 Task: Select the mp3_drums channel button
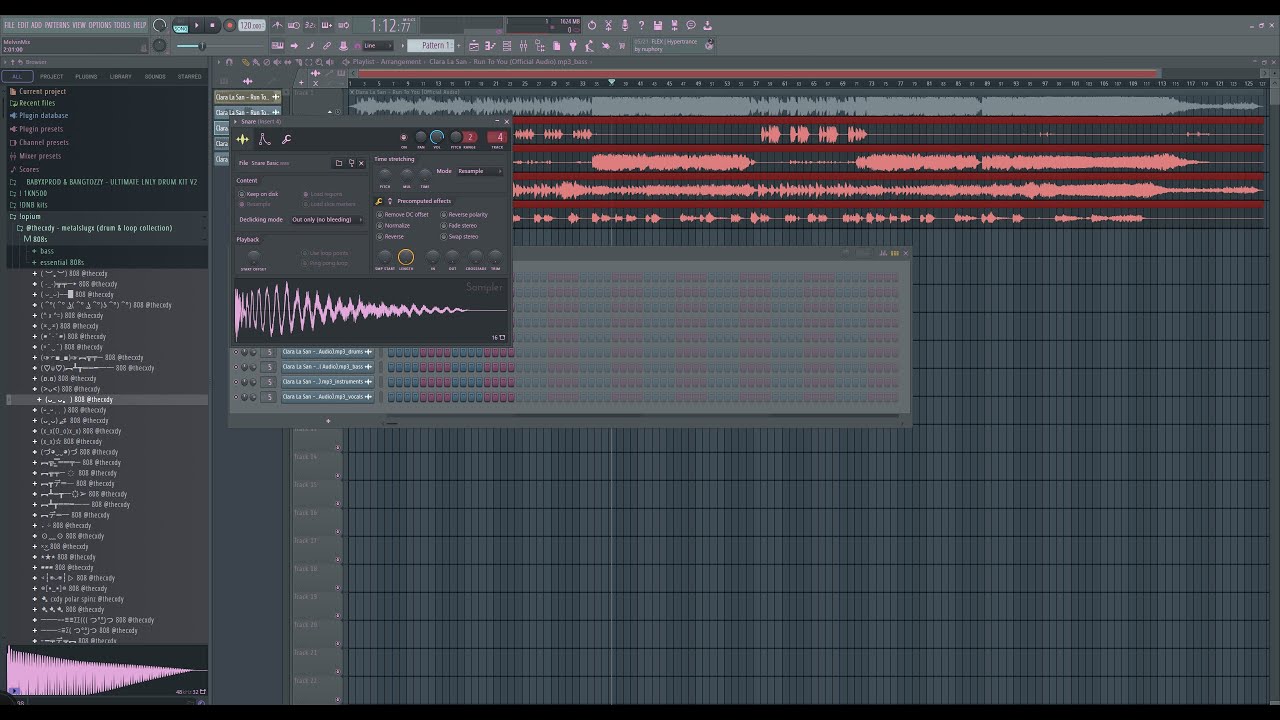pyautogui.click(x=326, y=352)
